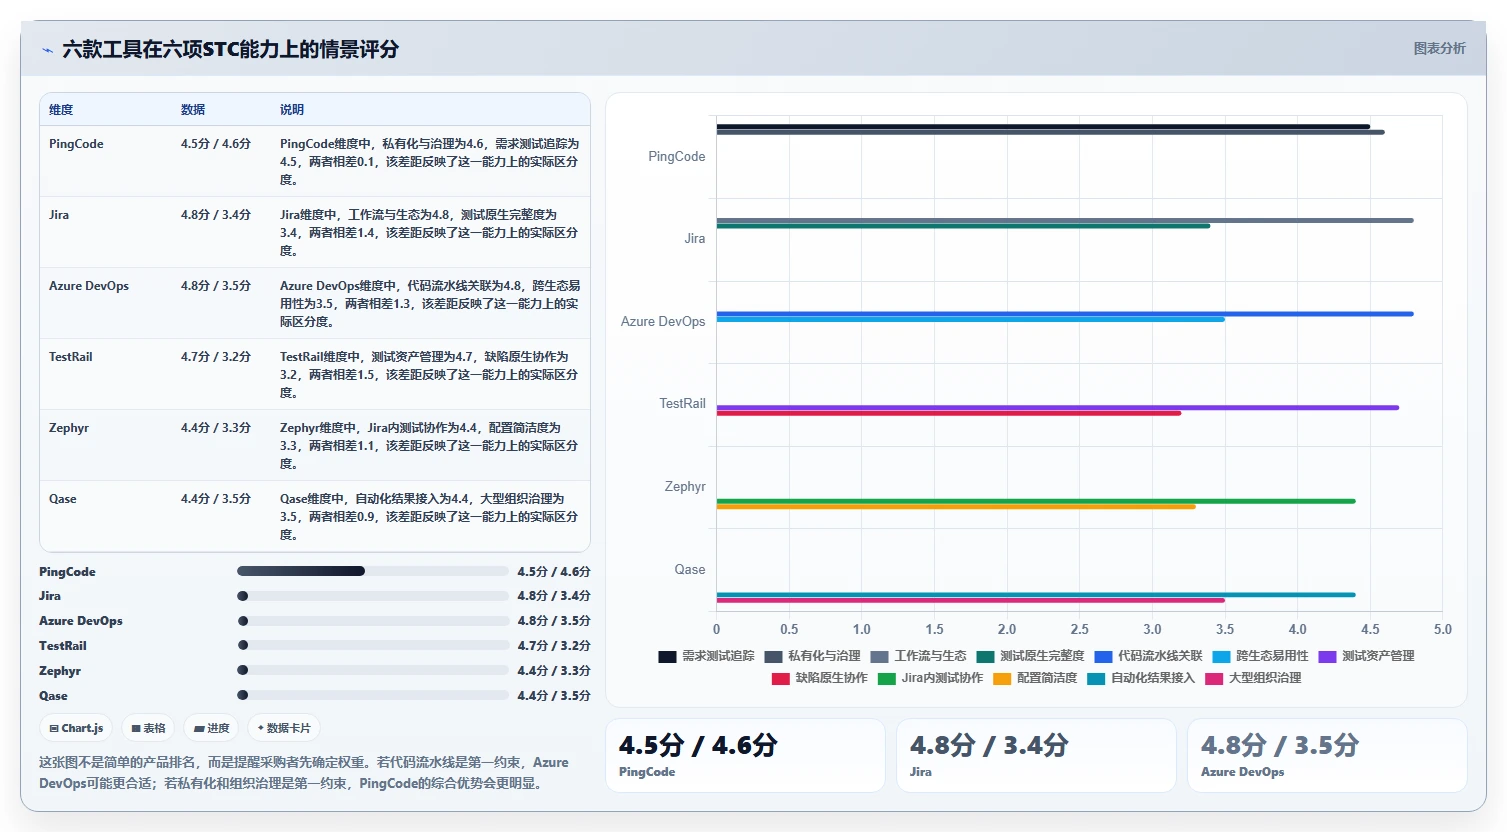
Task: Click the Zephyr progress bar
Action: (x=373, y=670)
